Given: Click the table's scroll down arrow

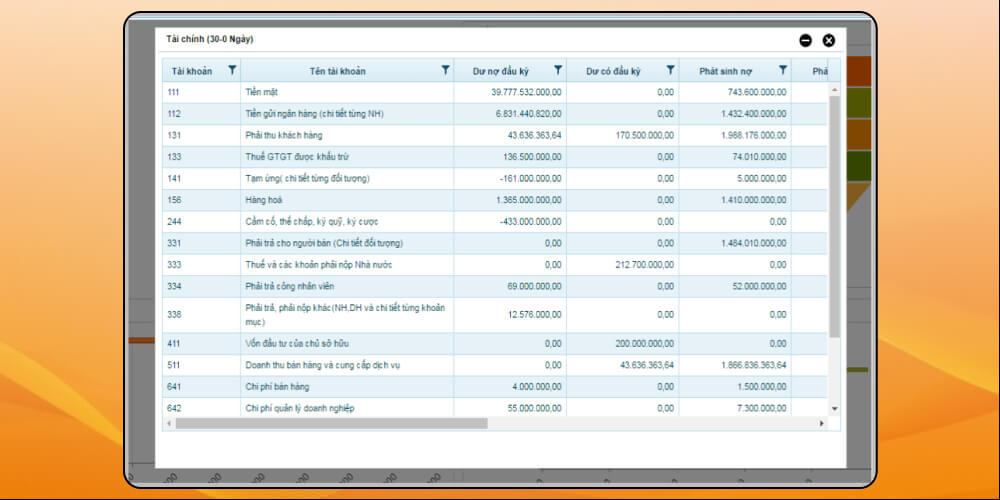Looking at the screenshot, I should coord(835,408).
